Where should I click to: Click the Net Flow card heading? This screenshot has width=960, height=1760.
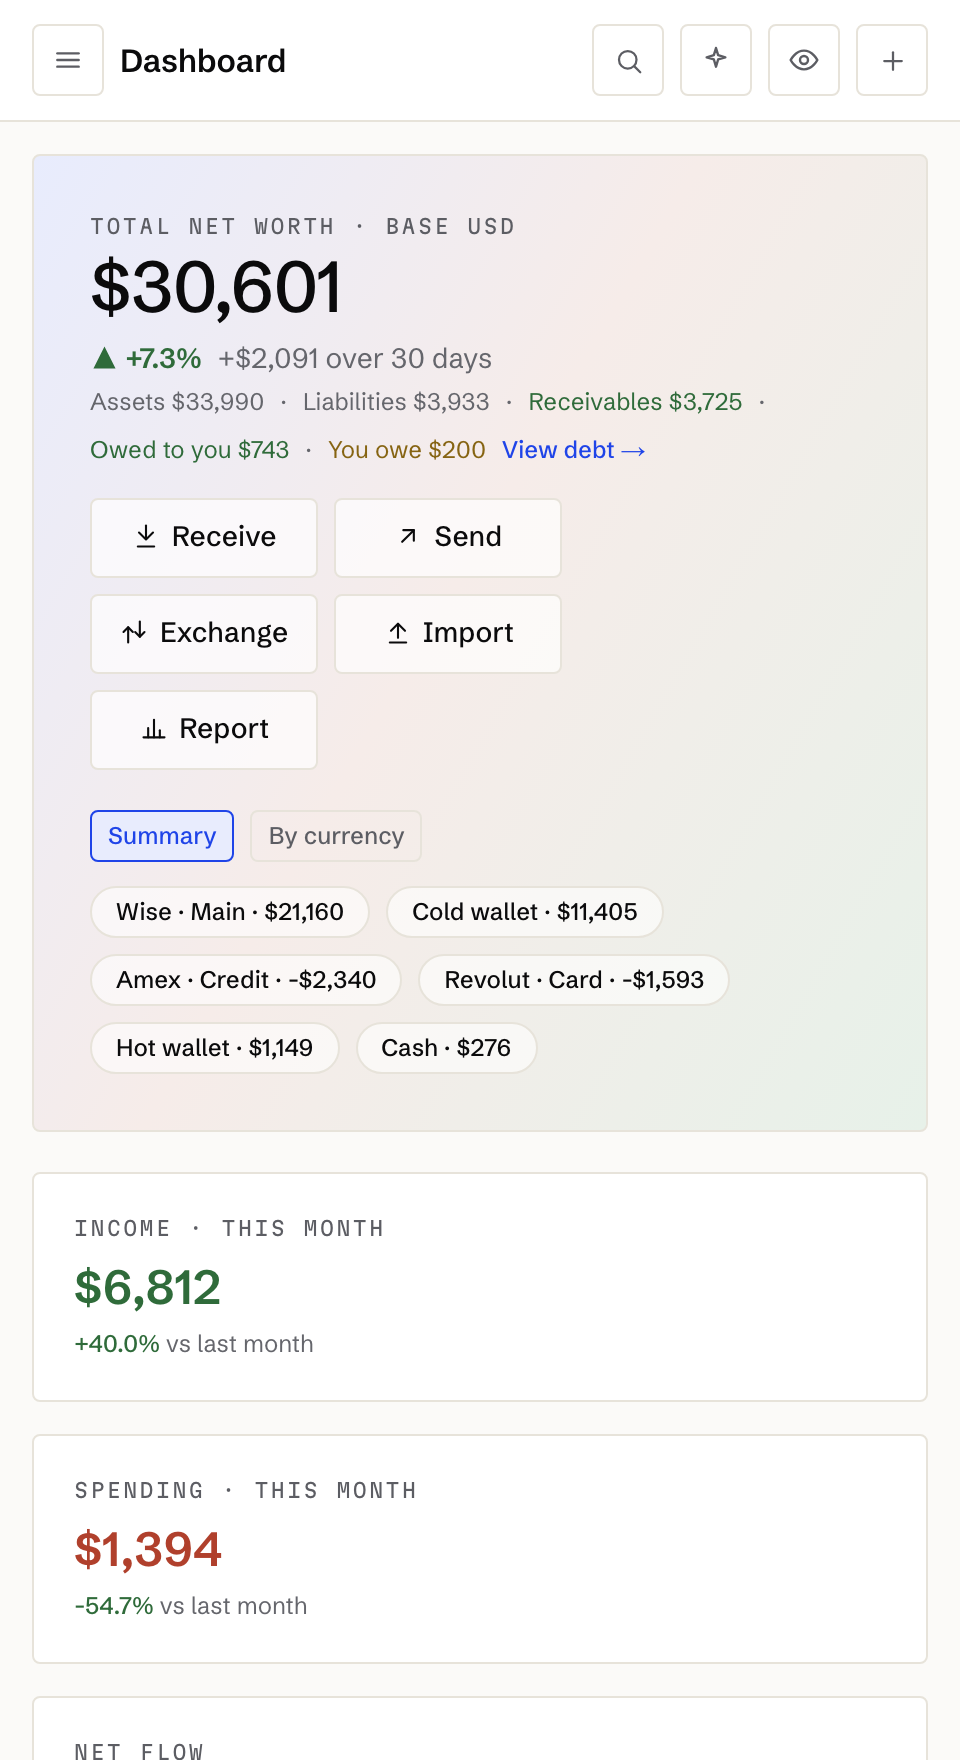pyautogui.click(x=139, y=1751)
